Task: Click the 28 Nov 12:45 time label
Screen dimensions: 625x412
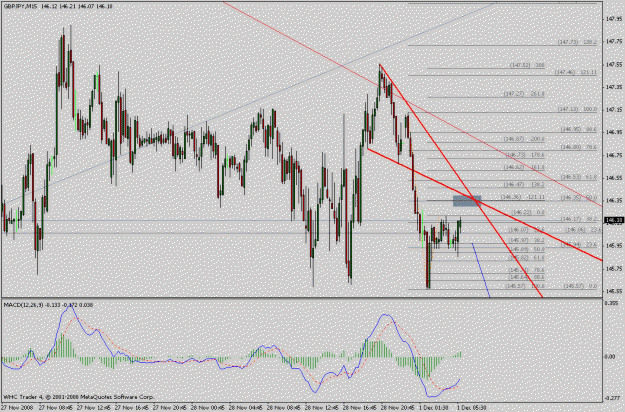Action: (x=321, y=408)
